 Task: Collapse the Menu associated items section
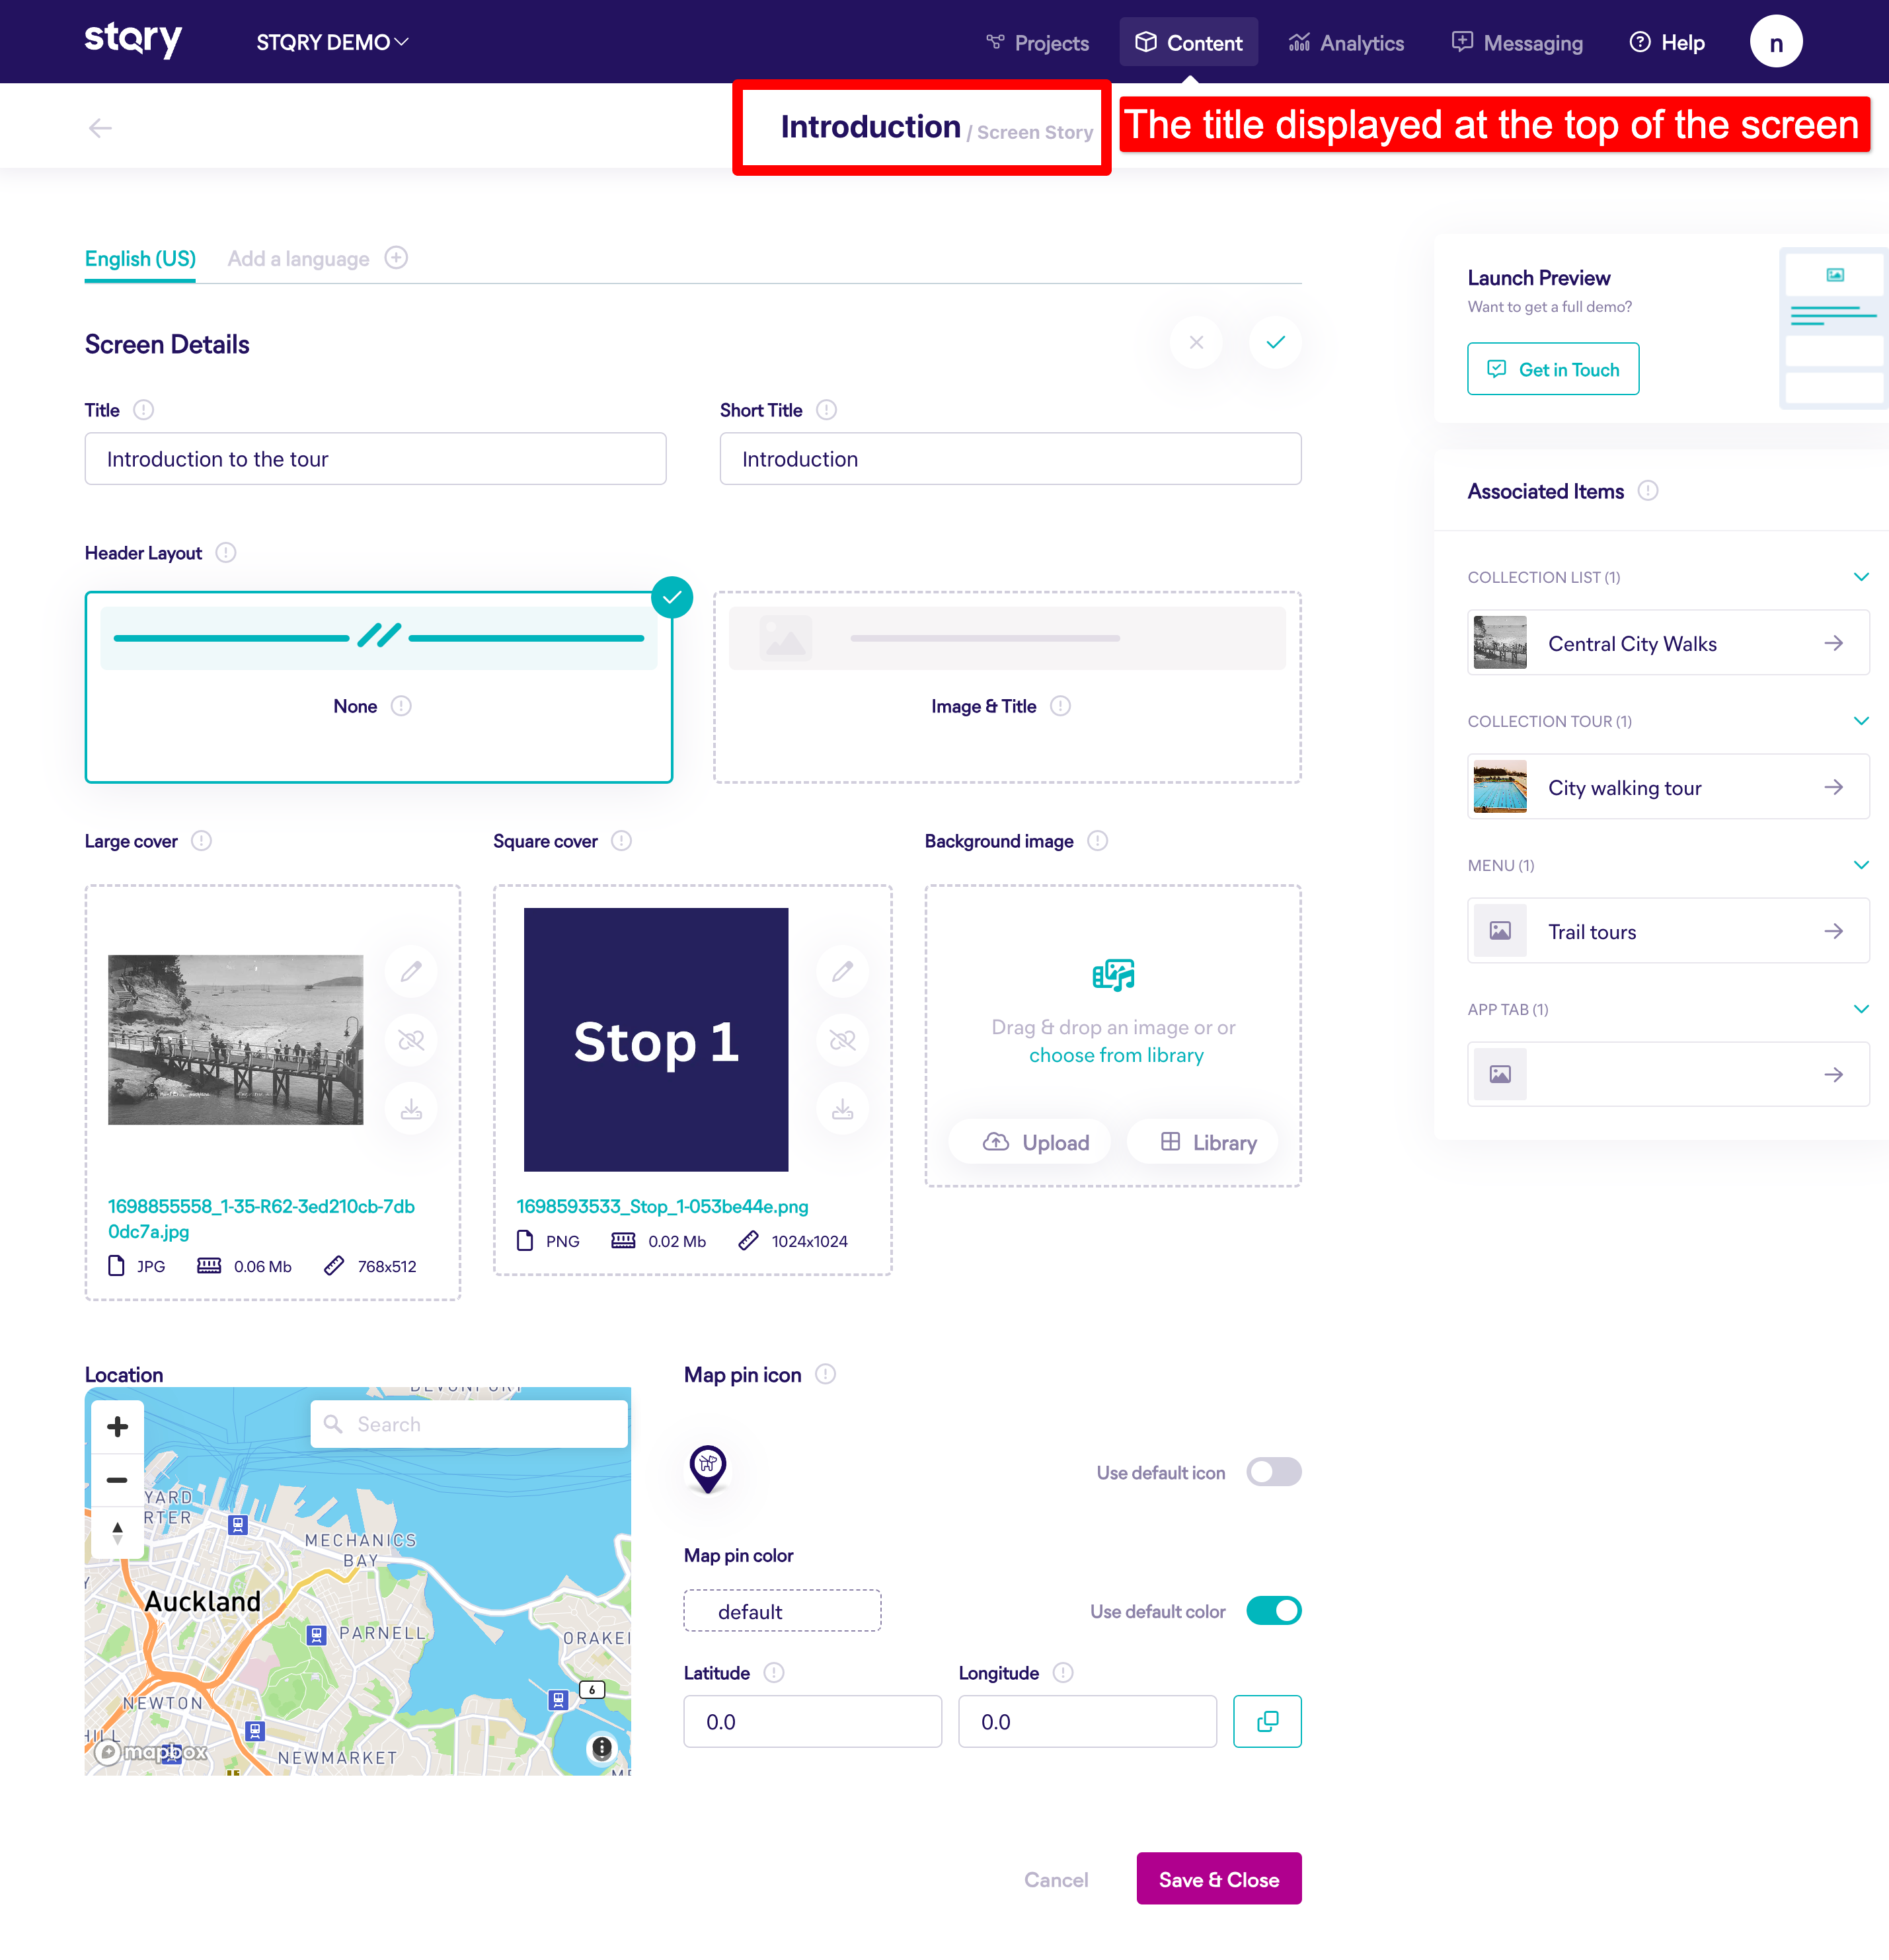tap(1860, 865)
